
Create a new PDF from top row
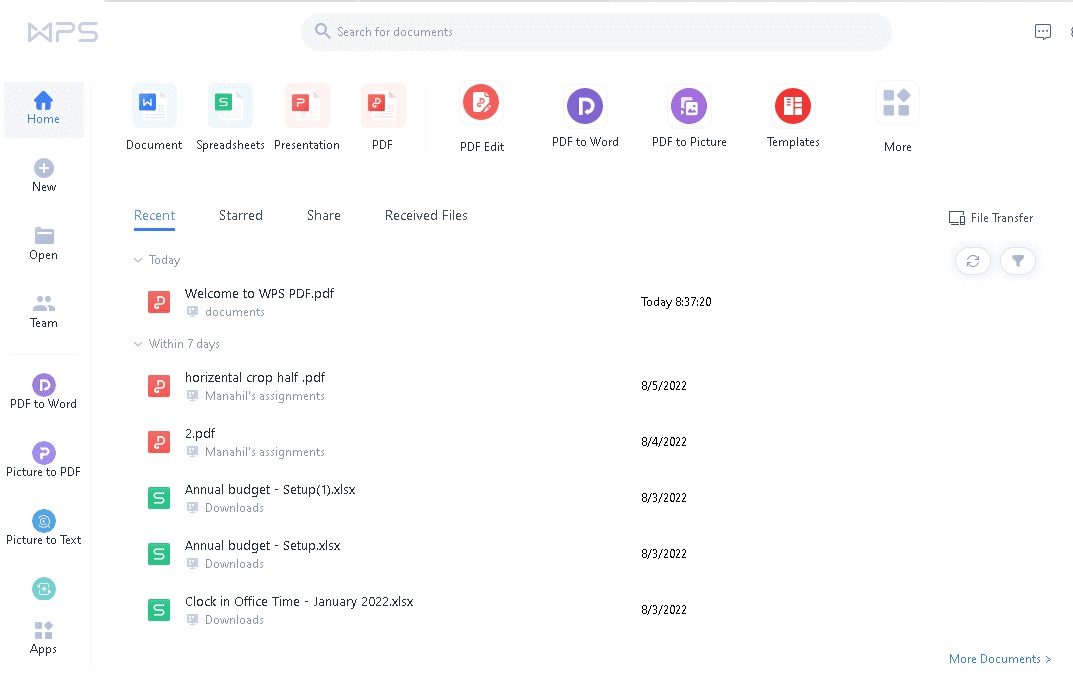383,118
